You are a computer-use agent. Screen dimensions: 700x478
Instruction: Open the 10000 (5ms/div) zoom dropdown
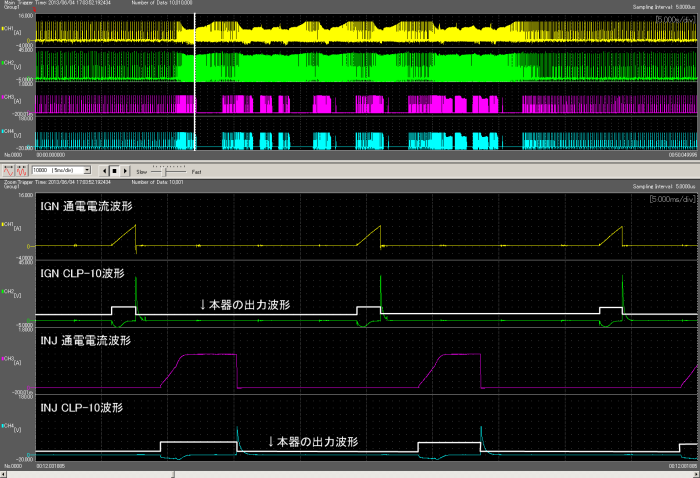[x=87, y=170]
